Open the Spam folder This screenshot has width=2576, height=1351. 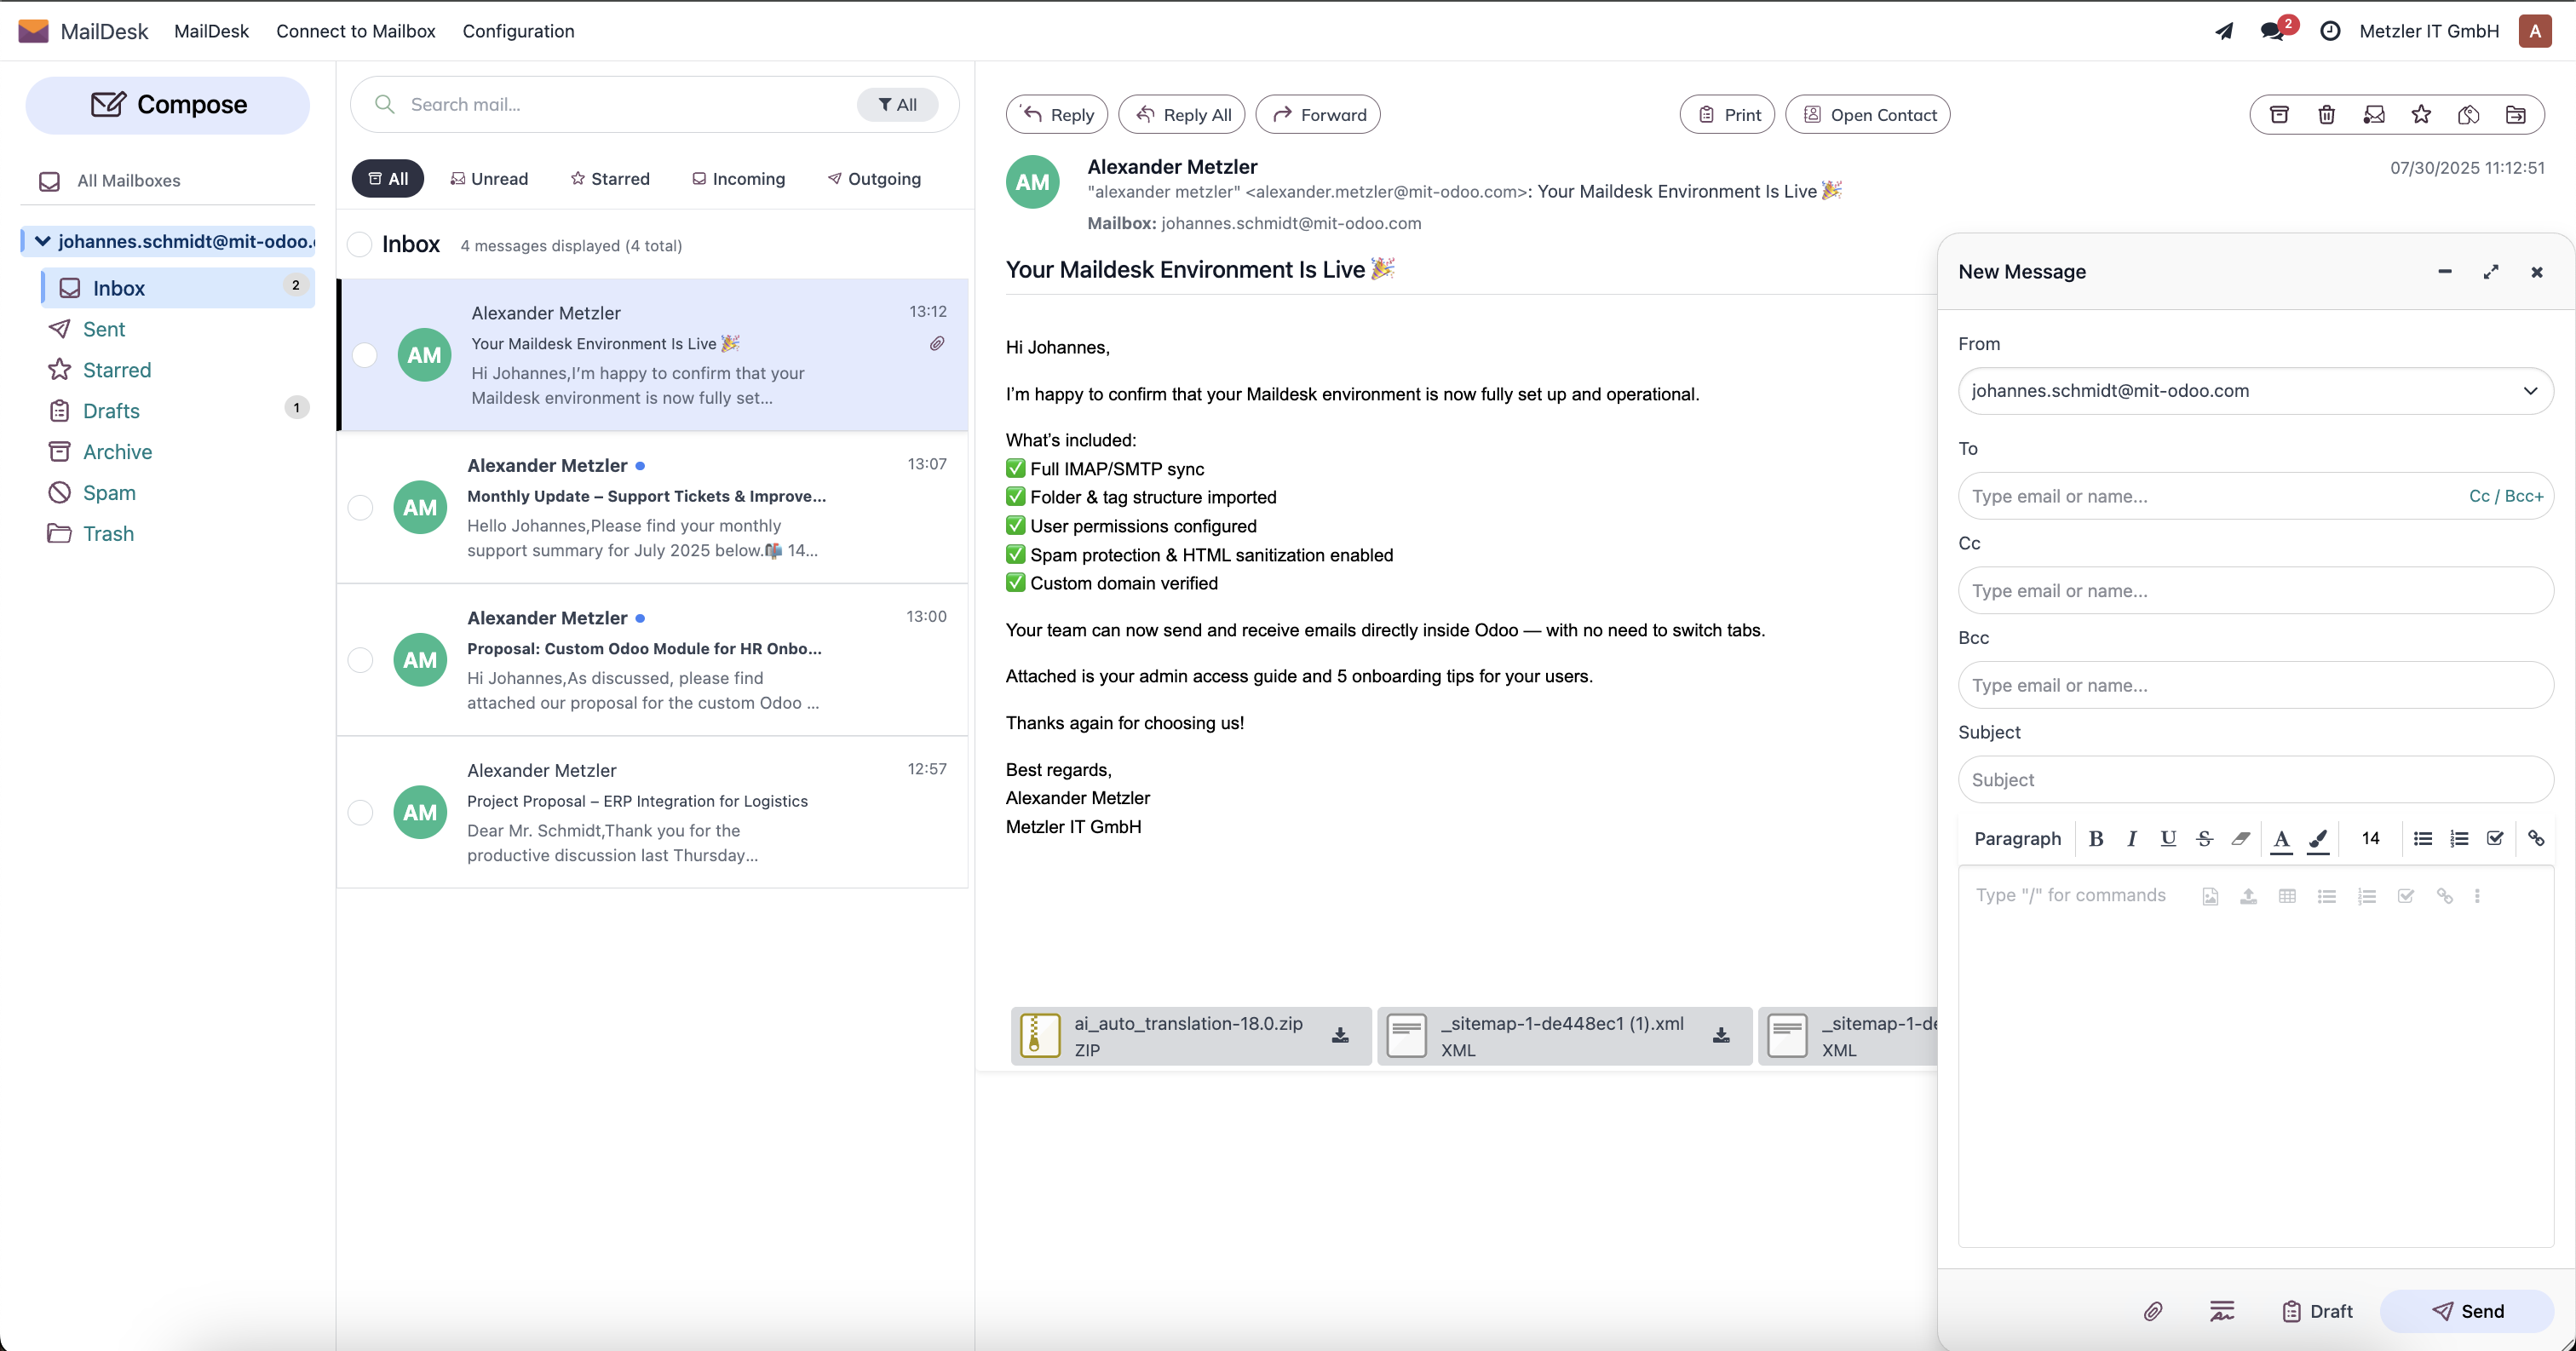pos(108,492)
